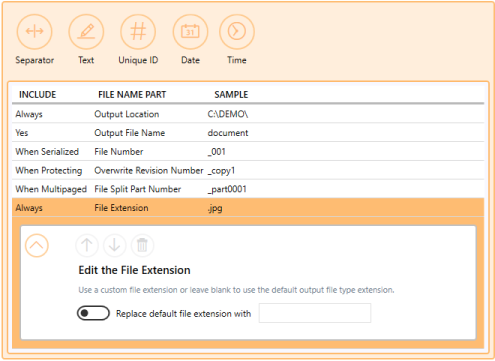Collapse the File Extension editor with chevron
This screenshot has width=495, height=361.
click(37, 246)
